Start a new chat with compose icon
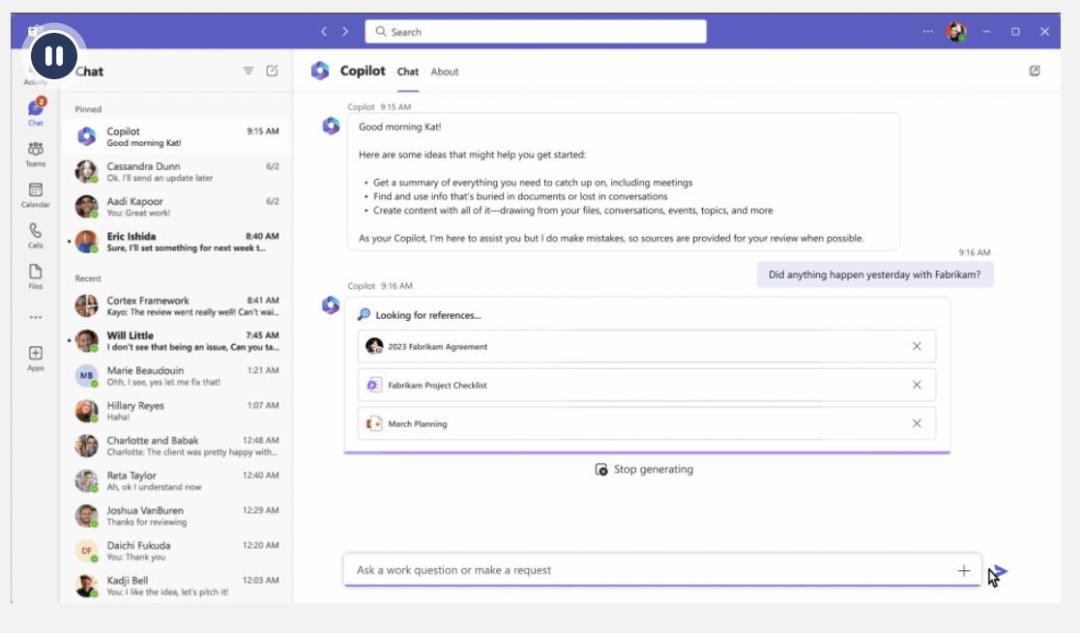The height and width of the screenshot is (633, 1080). 272,71
